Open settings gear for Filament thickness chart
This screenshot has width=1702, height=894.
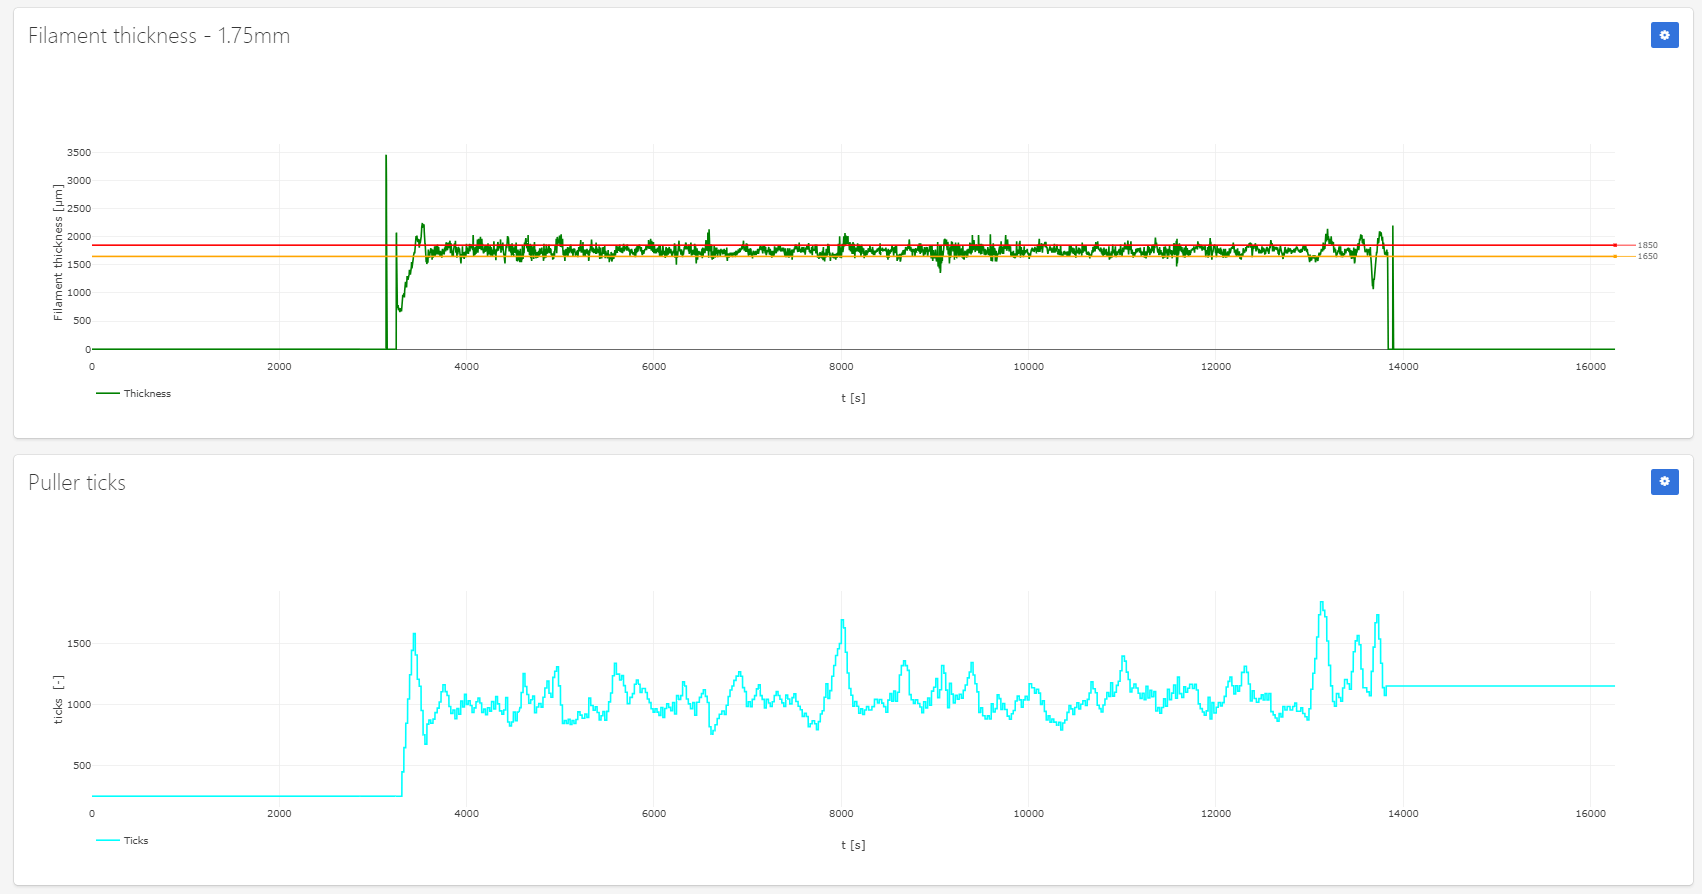coord(1664,35)
